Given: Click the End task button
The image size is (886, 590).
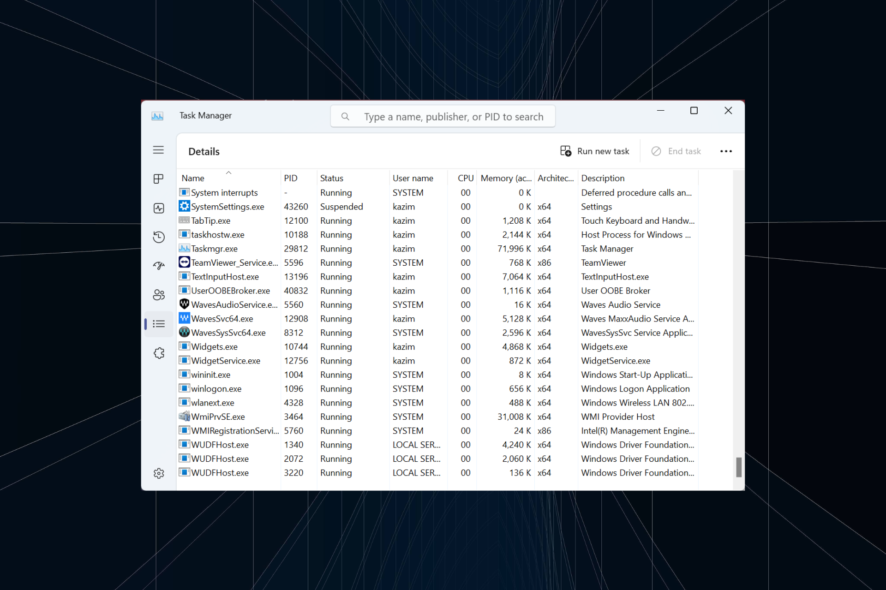Looking at the screenshot, I should pyautogui.click(x=677, y=150).
